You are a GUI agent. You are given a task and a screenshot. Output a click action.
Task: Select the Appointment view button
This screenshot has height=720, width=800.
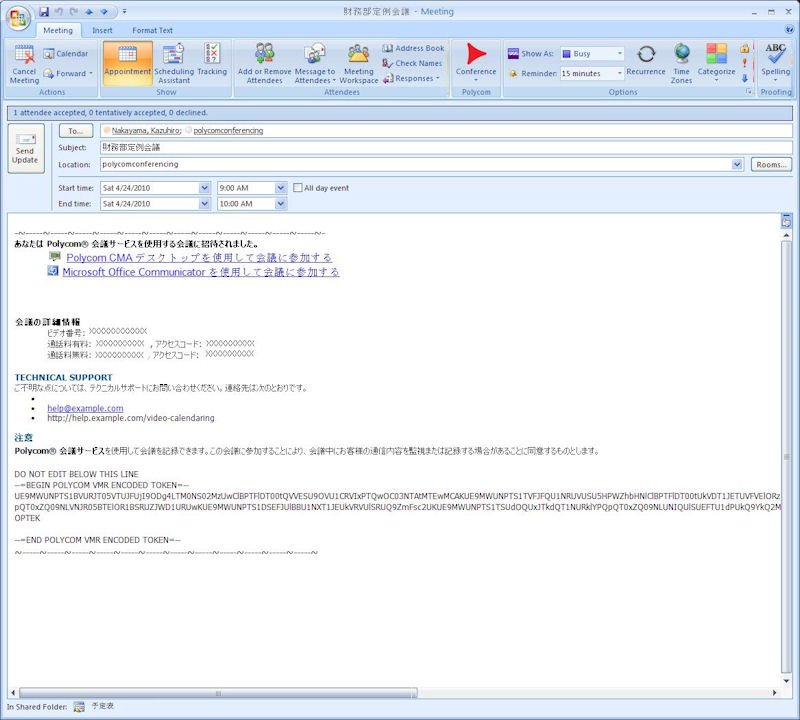click(x=128, y=63)
